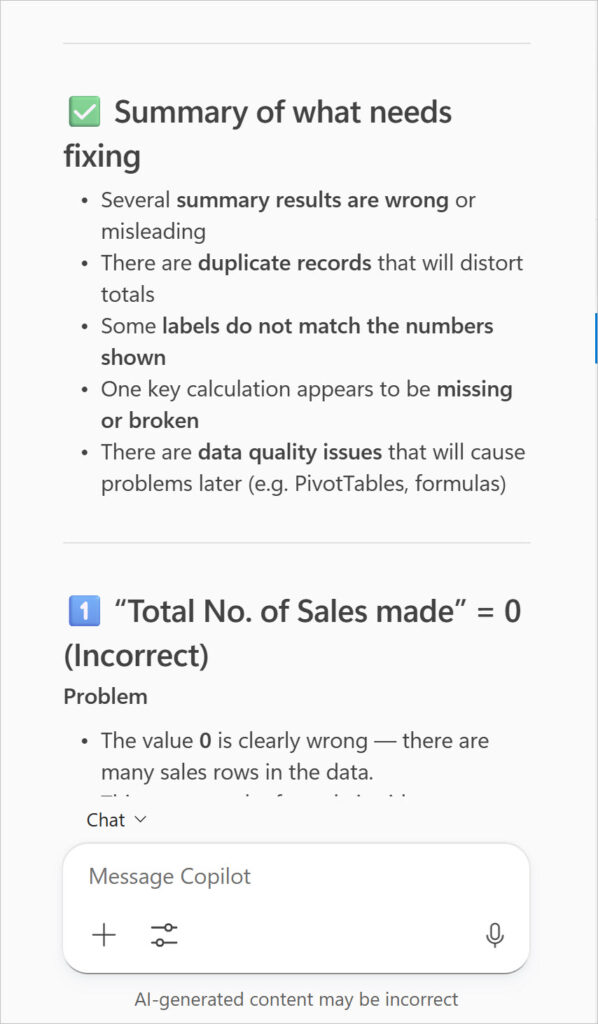Open Copilot options using the sliders icon
Screen dimensions: 598x1024
click(164, 935)
